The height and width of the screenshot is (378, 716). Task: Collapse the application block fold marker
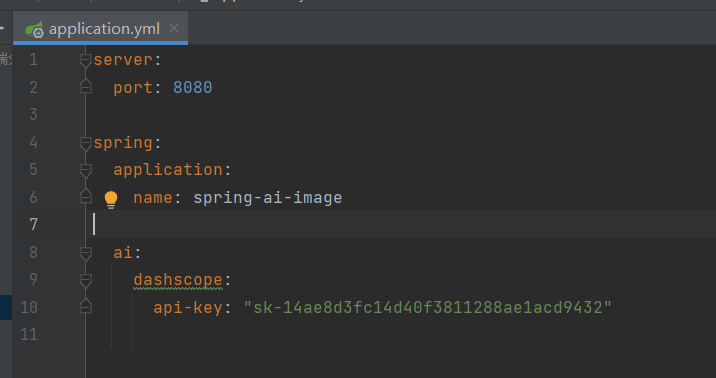(85, 171)
